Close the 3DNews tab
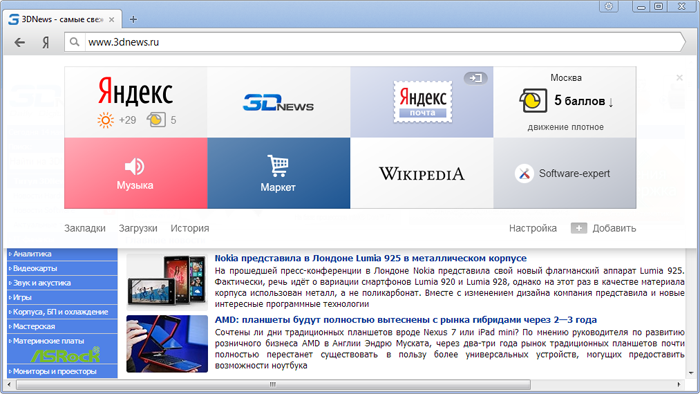Image resolution: width=700 pixels, height=394 pixels. click(112, 20)
